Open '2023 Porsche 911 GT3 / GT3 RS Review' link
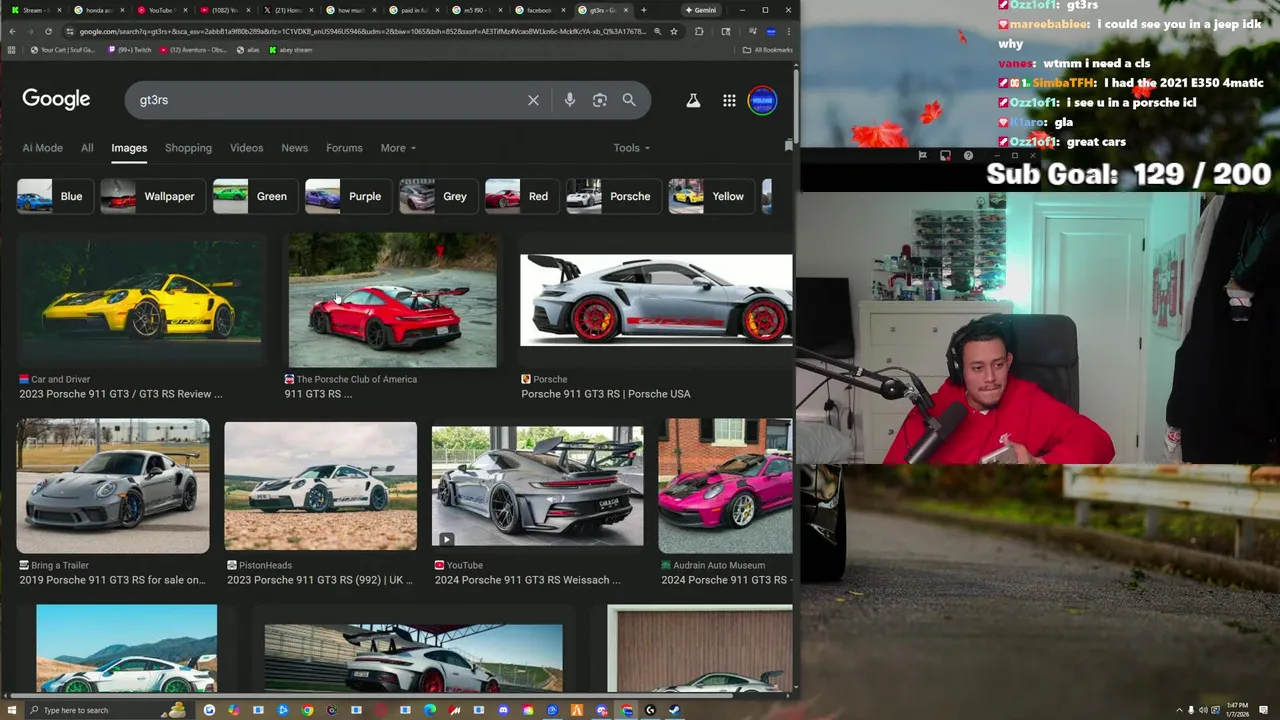Viewport: 1280px width, 720px height. [121, 394]
